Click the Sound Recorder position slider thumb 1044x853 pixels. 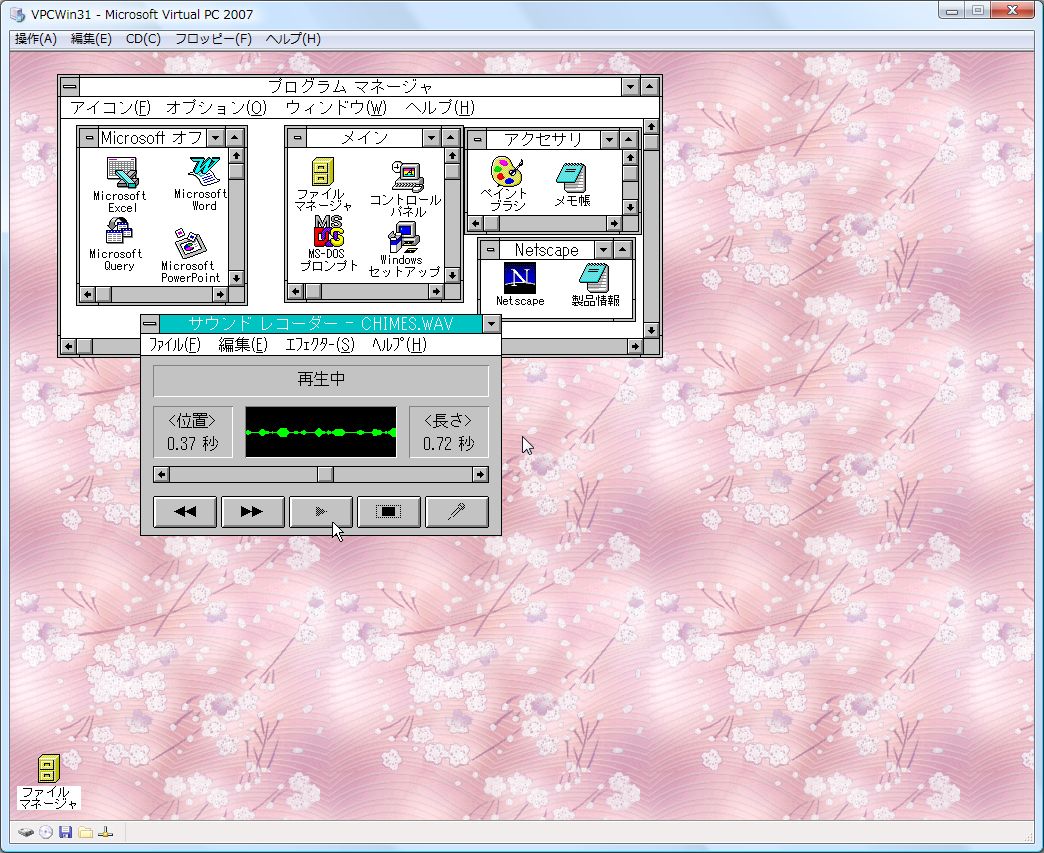click(x=325, y=474)
